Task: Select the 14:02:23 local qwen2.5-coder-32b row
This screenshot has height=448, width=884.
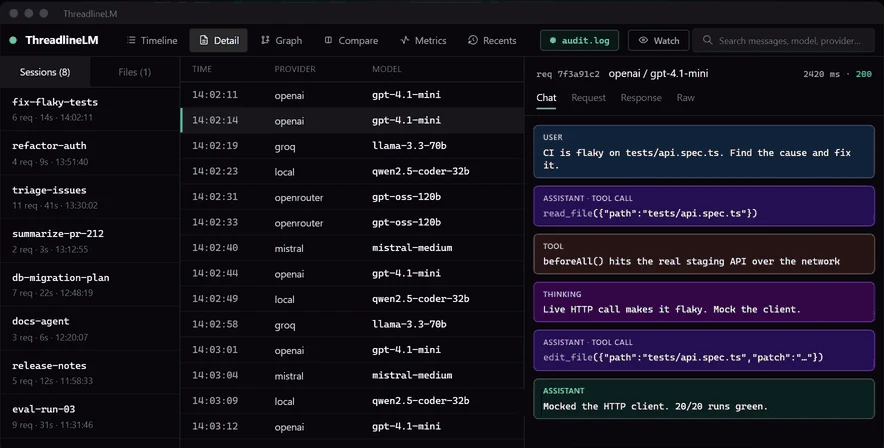Action: 352,171
